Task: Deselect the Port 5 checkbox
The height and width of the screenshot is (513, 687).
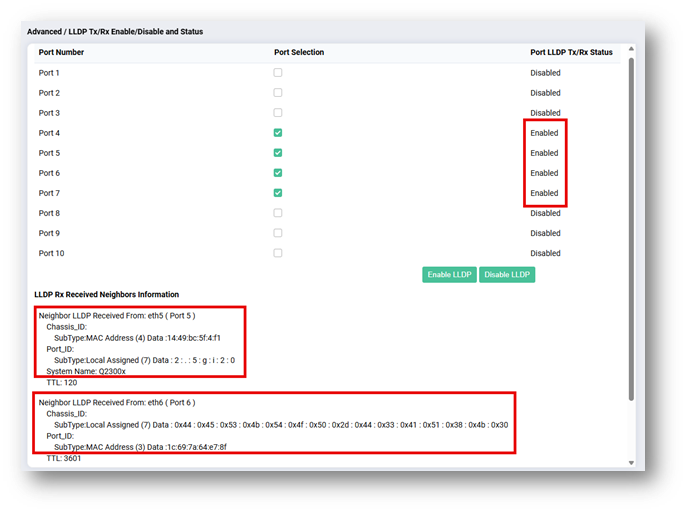Action: point(278,153)
